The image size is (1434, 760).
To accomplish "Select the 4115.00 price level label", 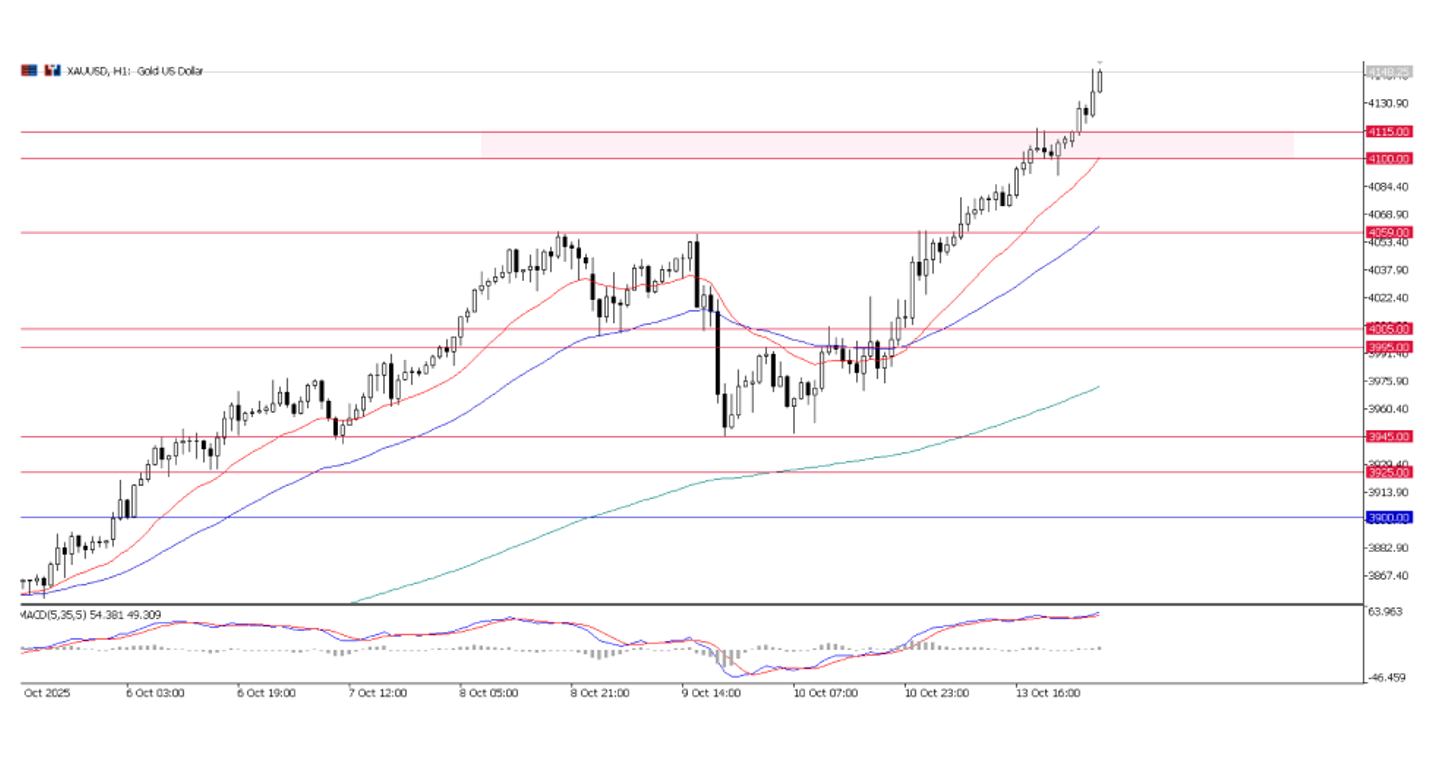I will point(1389,132).
